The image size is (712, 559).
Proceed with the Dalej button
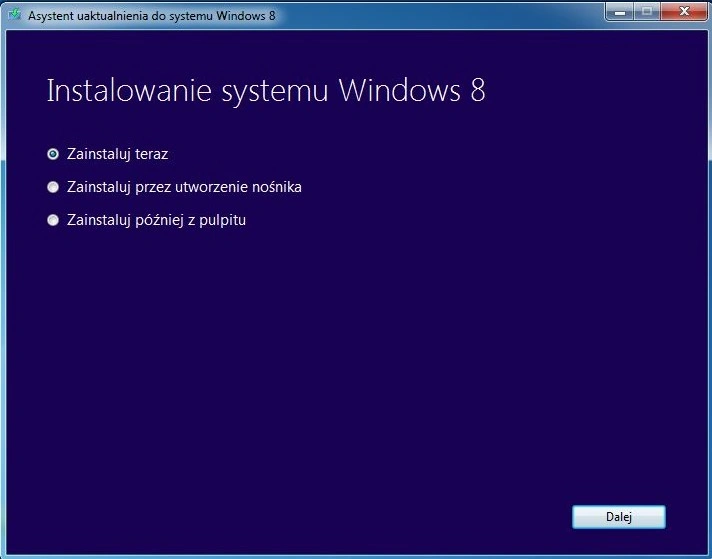[x=619, y=517]
